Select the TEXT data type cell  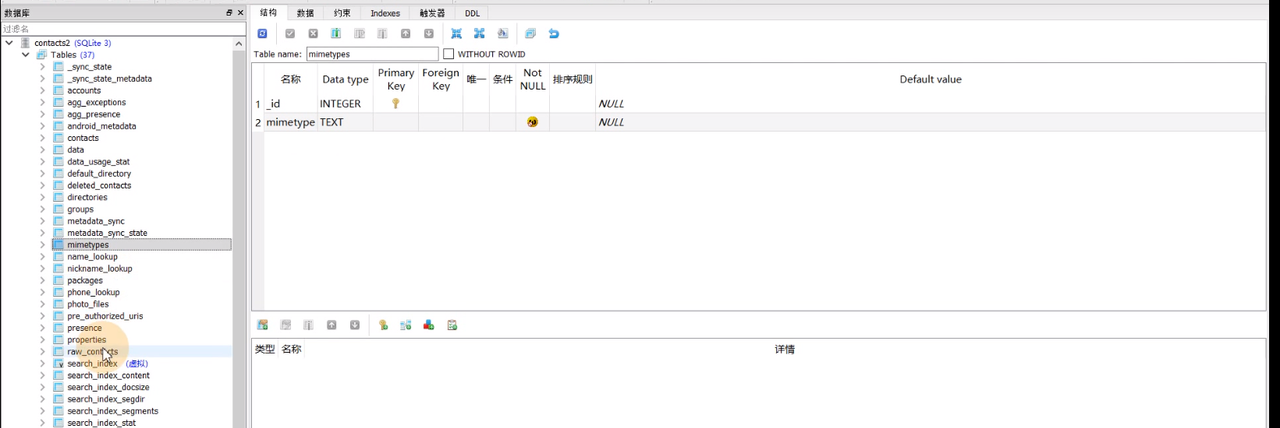point(345,122)
